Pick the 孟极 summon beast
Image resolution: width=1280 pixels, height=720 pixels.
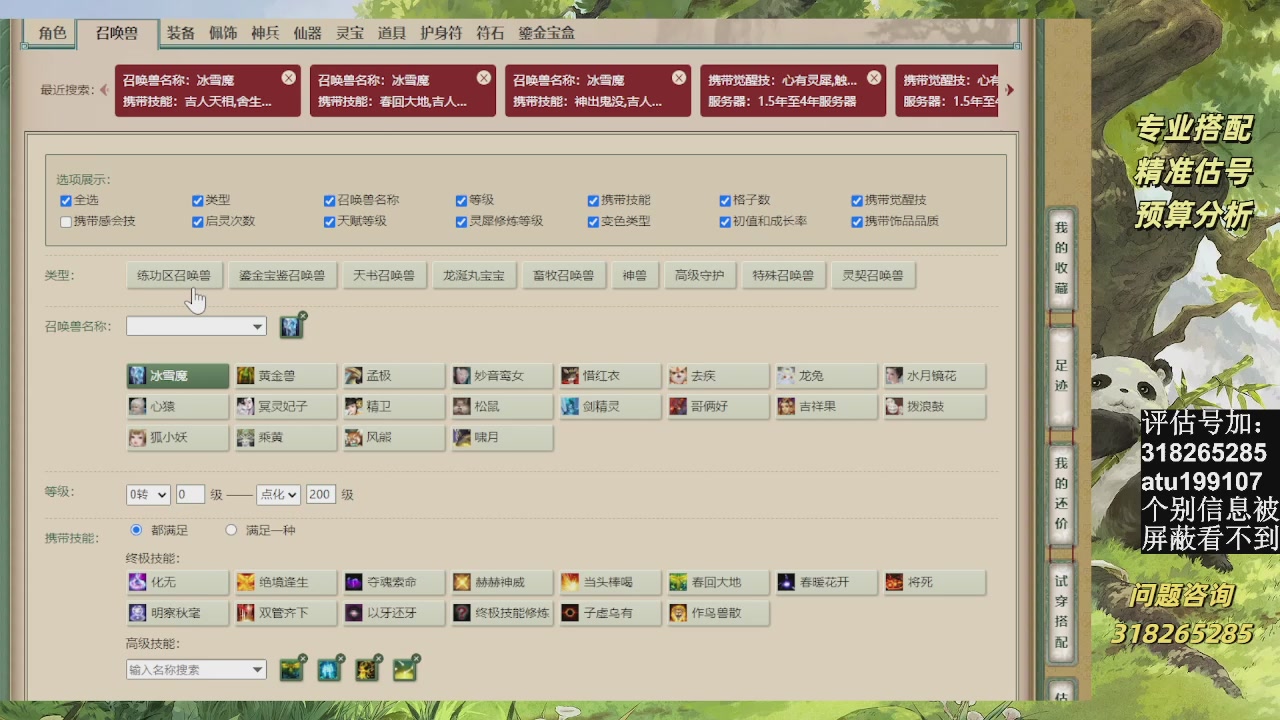pos(393,376)
